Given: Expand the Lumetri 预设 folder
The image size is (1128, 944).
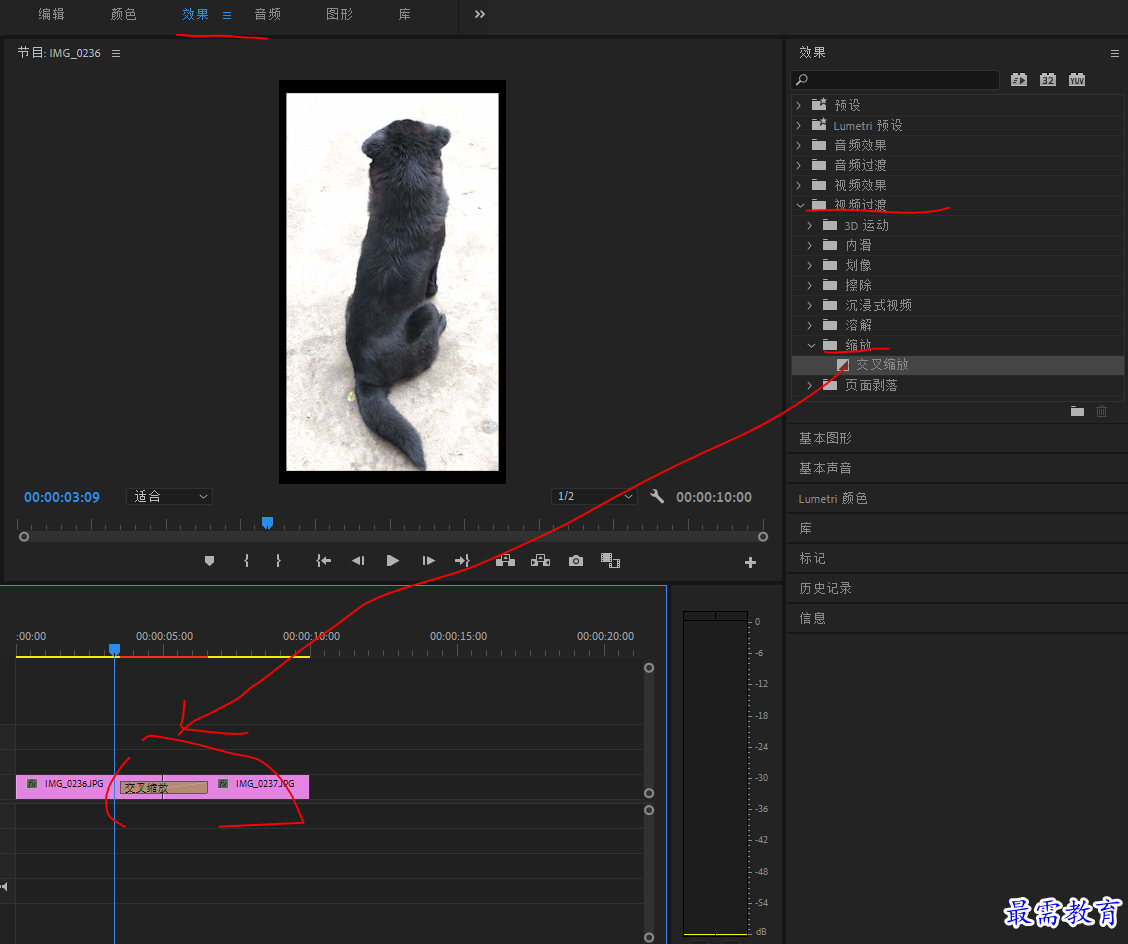Looking at the screenshot, I should 799,125.
